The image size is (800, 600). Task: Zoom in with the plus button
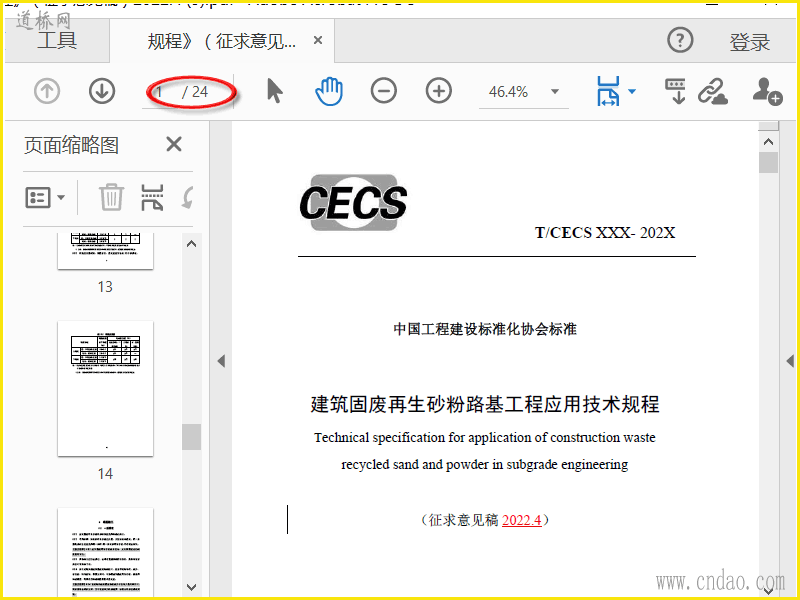[x=439, y=92]
